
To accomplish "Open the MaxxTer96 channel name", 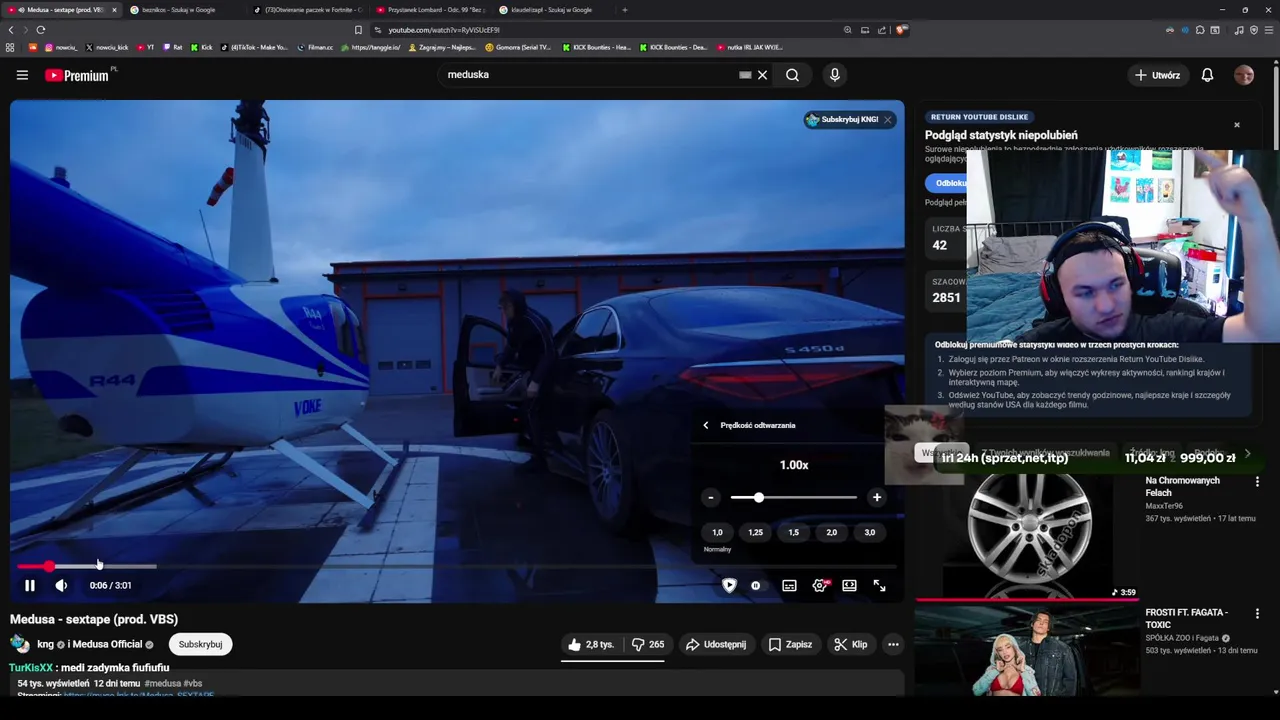I will pos(1164,506).
